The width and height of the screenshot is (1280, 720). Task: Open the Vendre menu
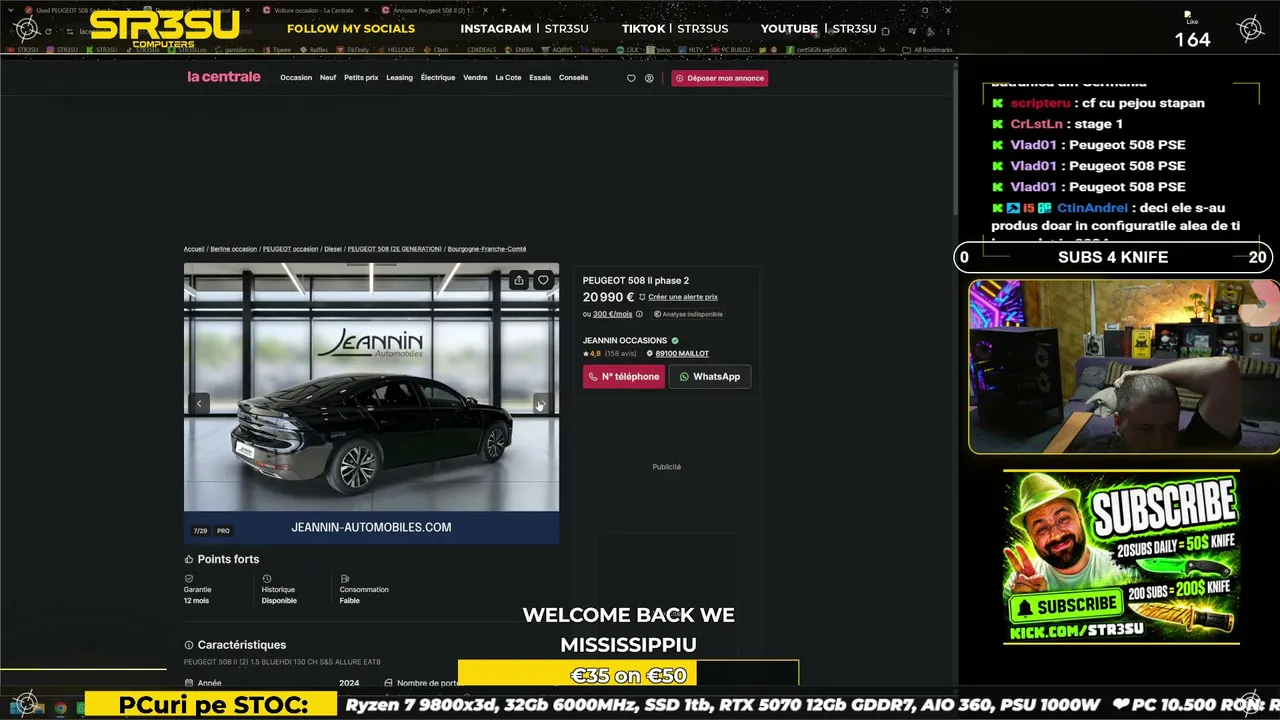[475, 78]
